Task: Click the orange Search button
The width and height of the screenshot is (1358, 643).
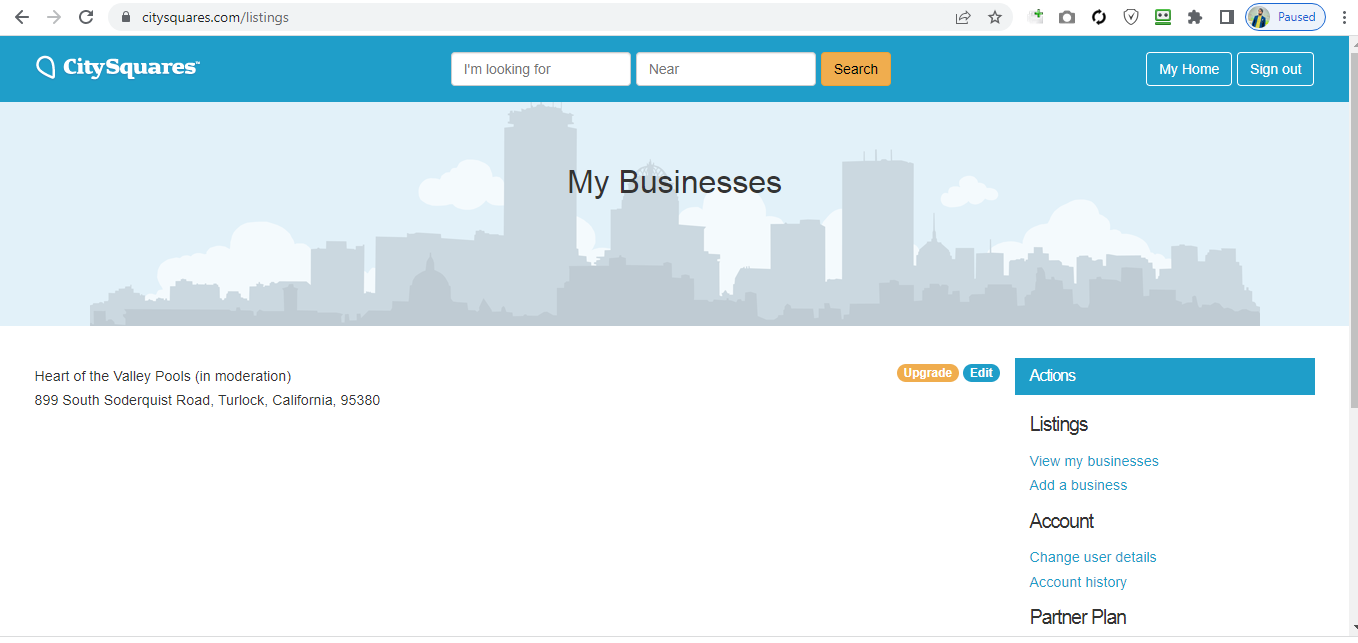Action: pos(856,69)
